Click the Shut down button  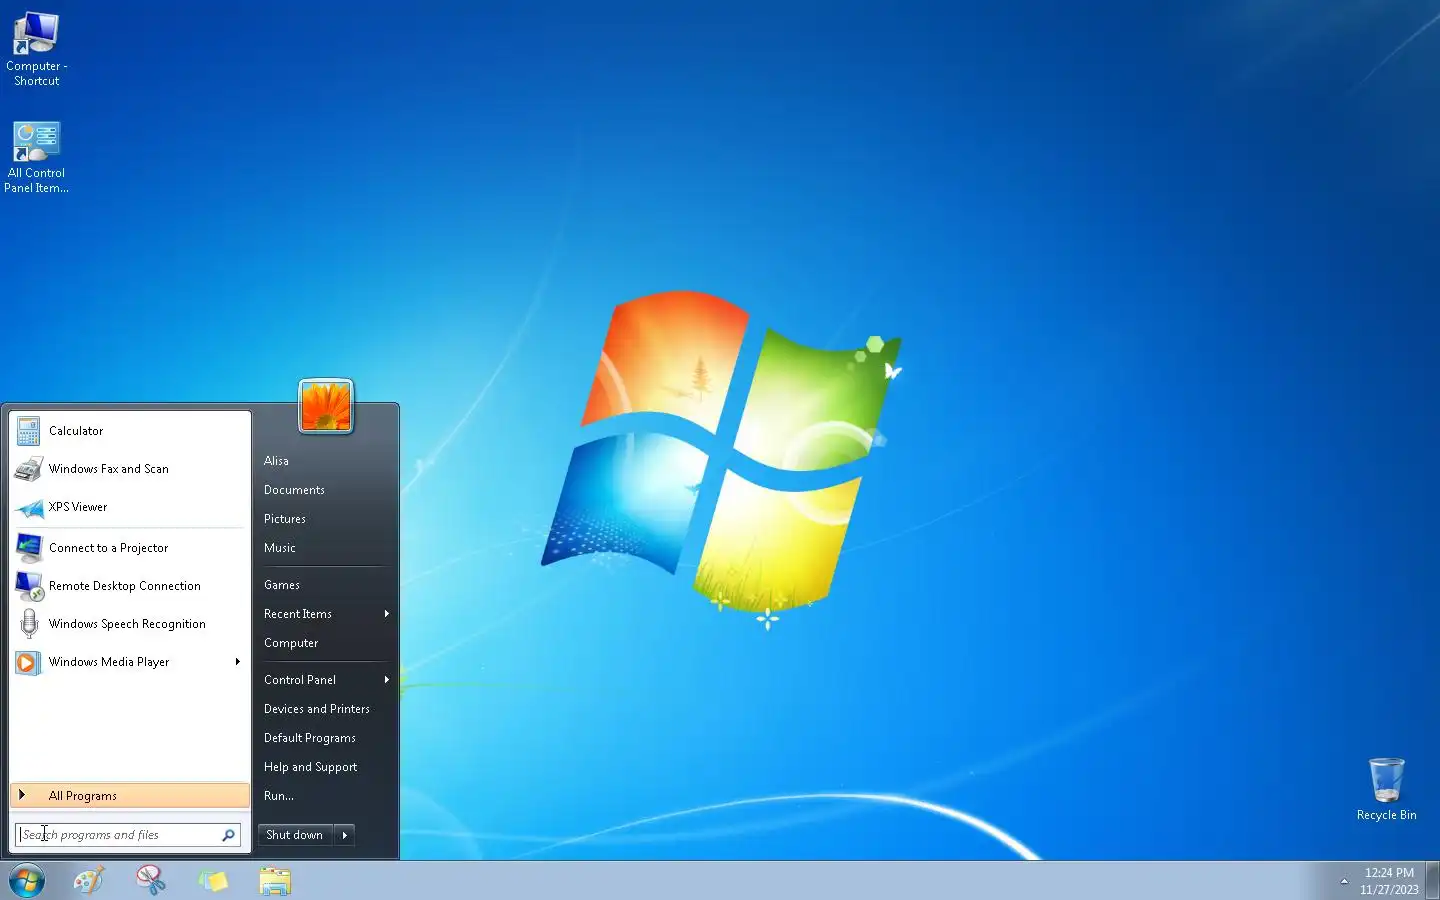tap(295, 835)
